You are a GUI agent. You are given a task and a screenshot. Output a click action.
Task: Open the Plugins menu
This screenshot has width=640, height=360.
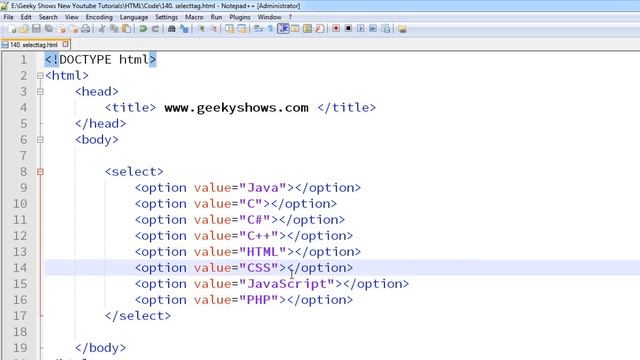click(240, 17)
